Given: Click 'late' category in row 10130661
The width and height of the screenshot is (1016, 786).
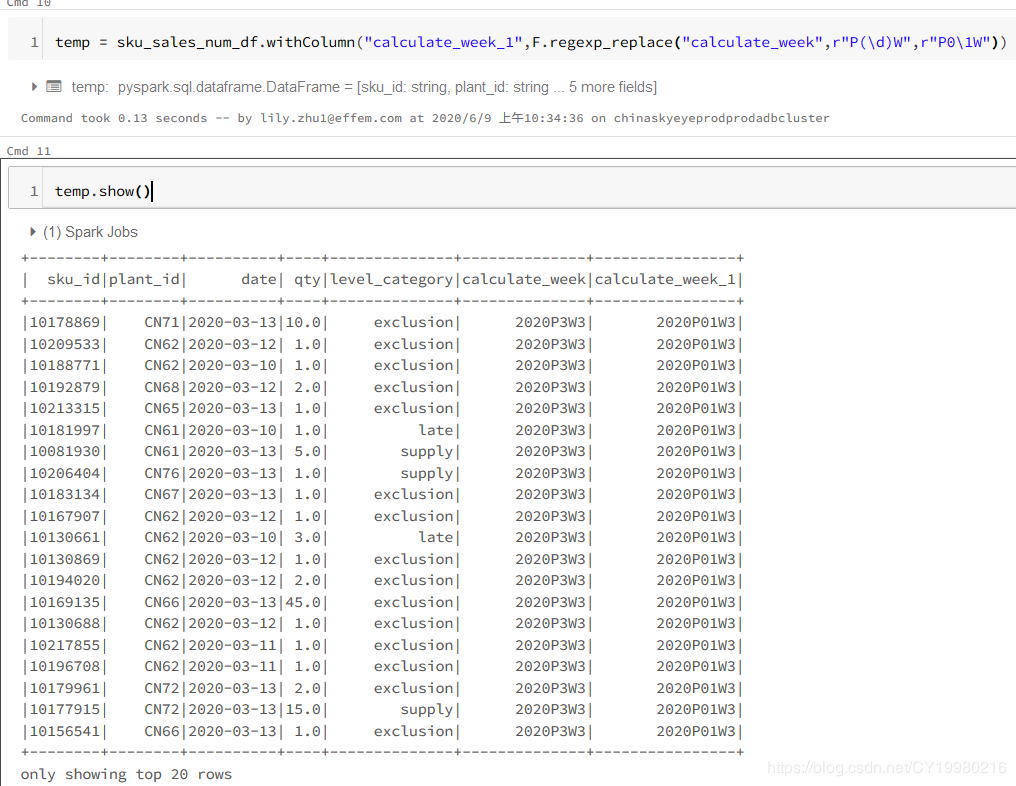Looking at the screenshot, I should coord(435,538).
